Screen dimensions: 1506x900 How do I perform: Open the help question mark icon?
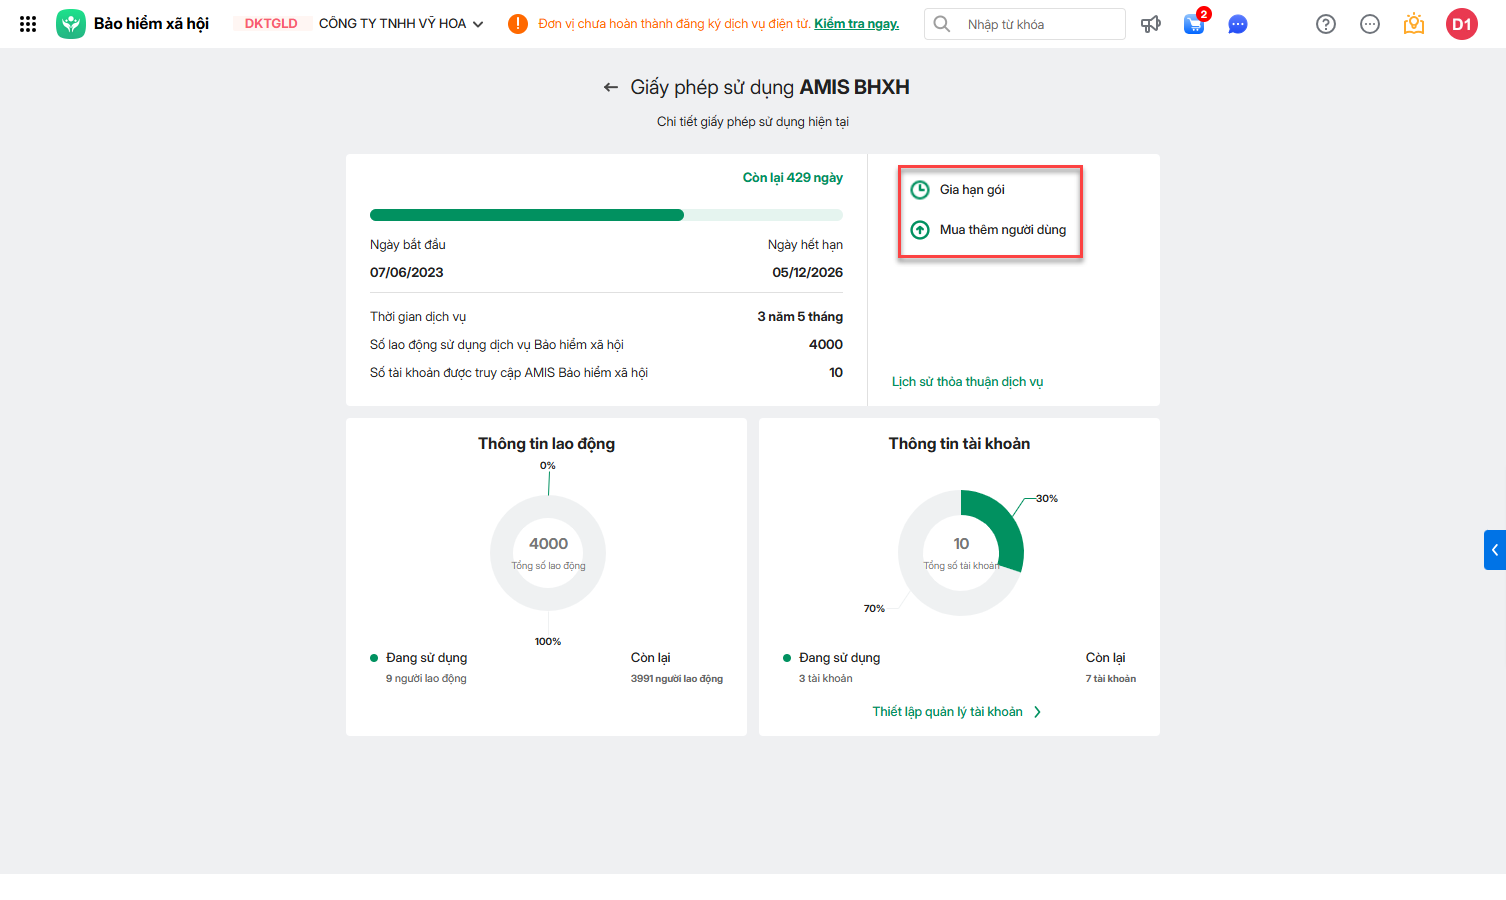coord(1325,24)
